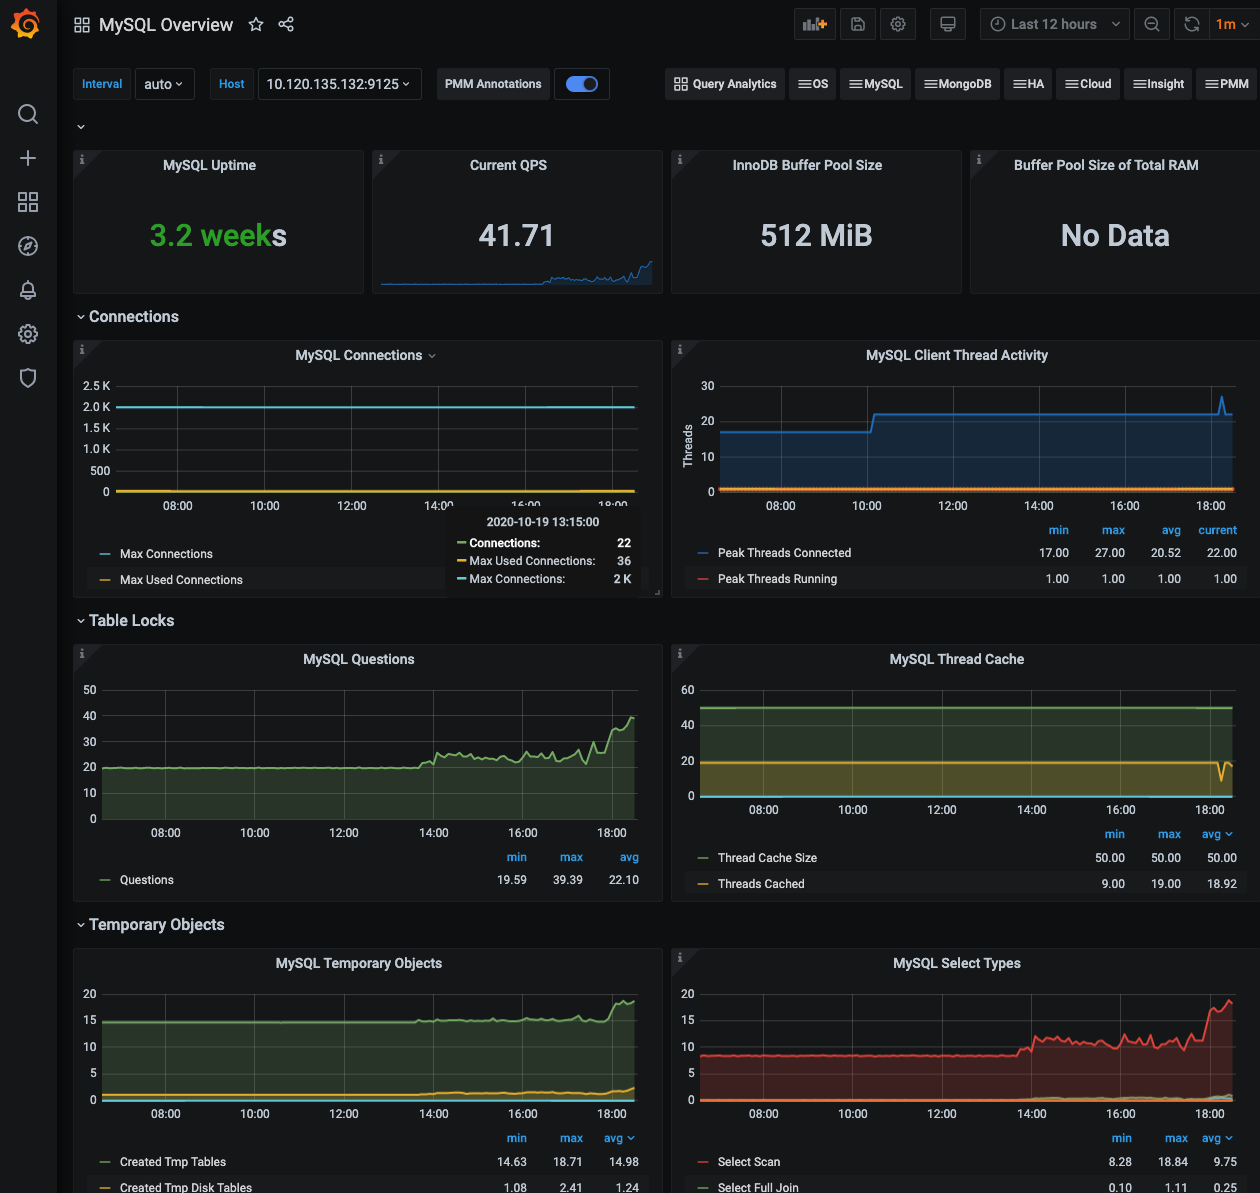Share the dashboard using share icon
This screenshot has width=1260, height=1193.
point(286,25)
